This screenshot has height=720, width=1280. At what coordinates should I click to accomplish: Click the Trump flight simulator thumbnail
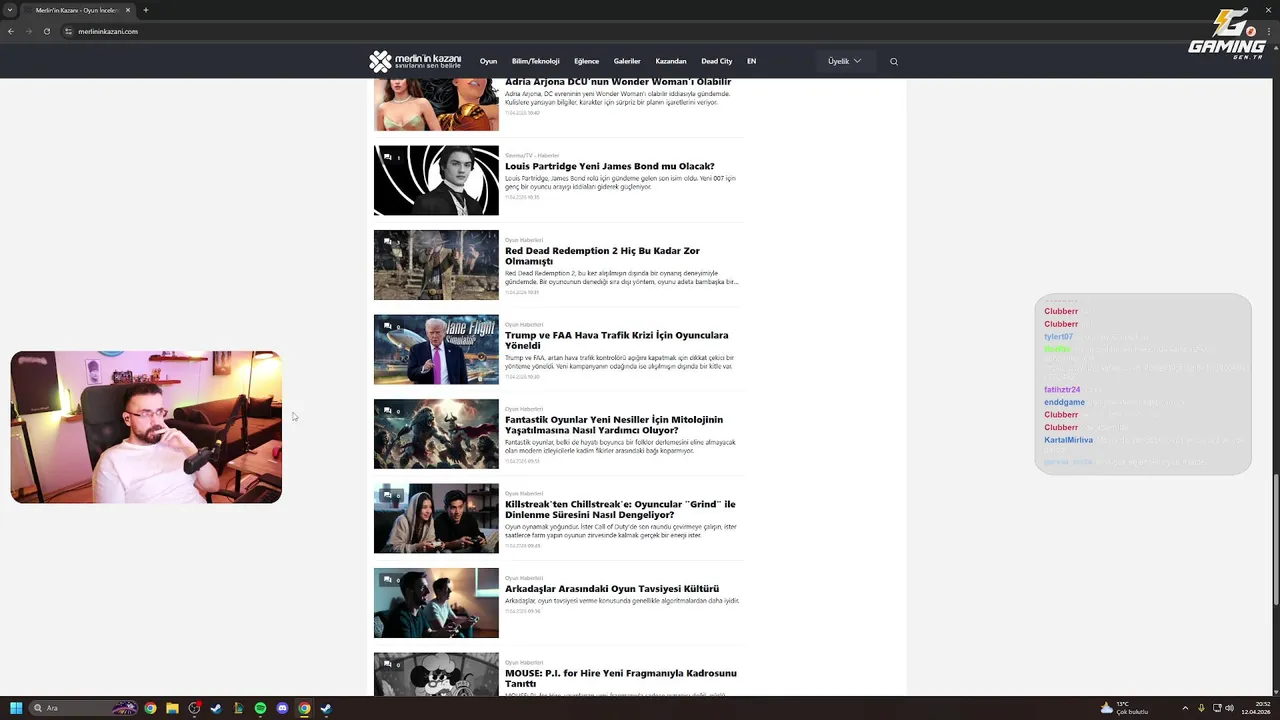[x=436, y=349]
